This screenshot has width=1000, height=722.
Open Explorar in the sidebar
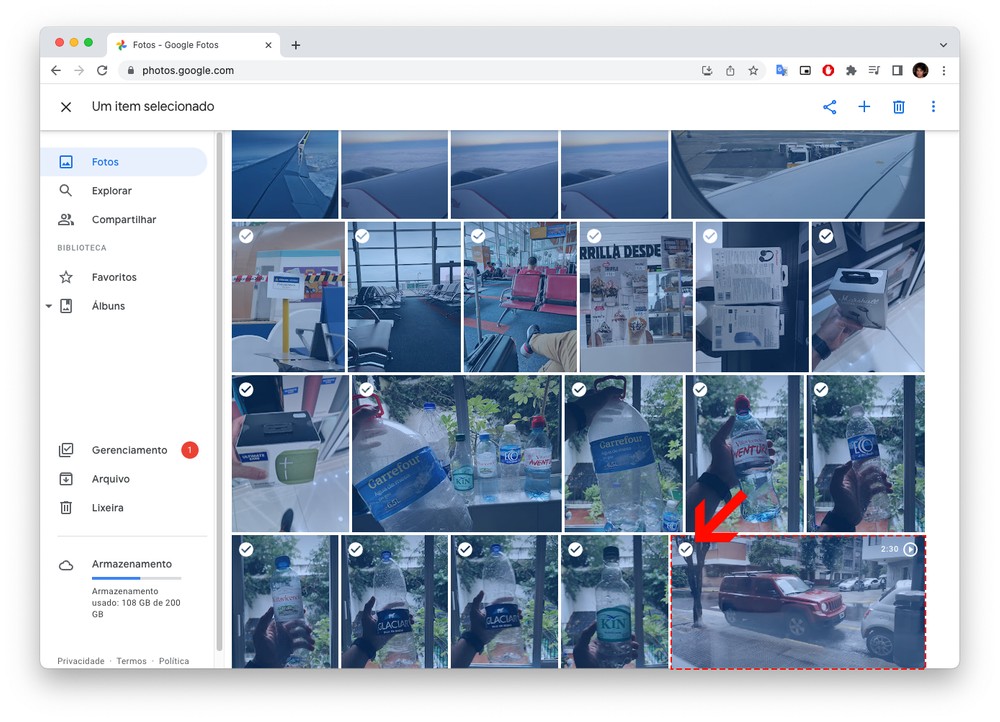tap(111, 191)
